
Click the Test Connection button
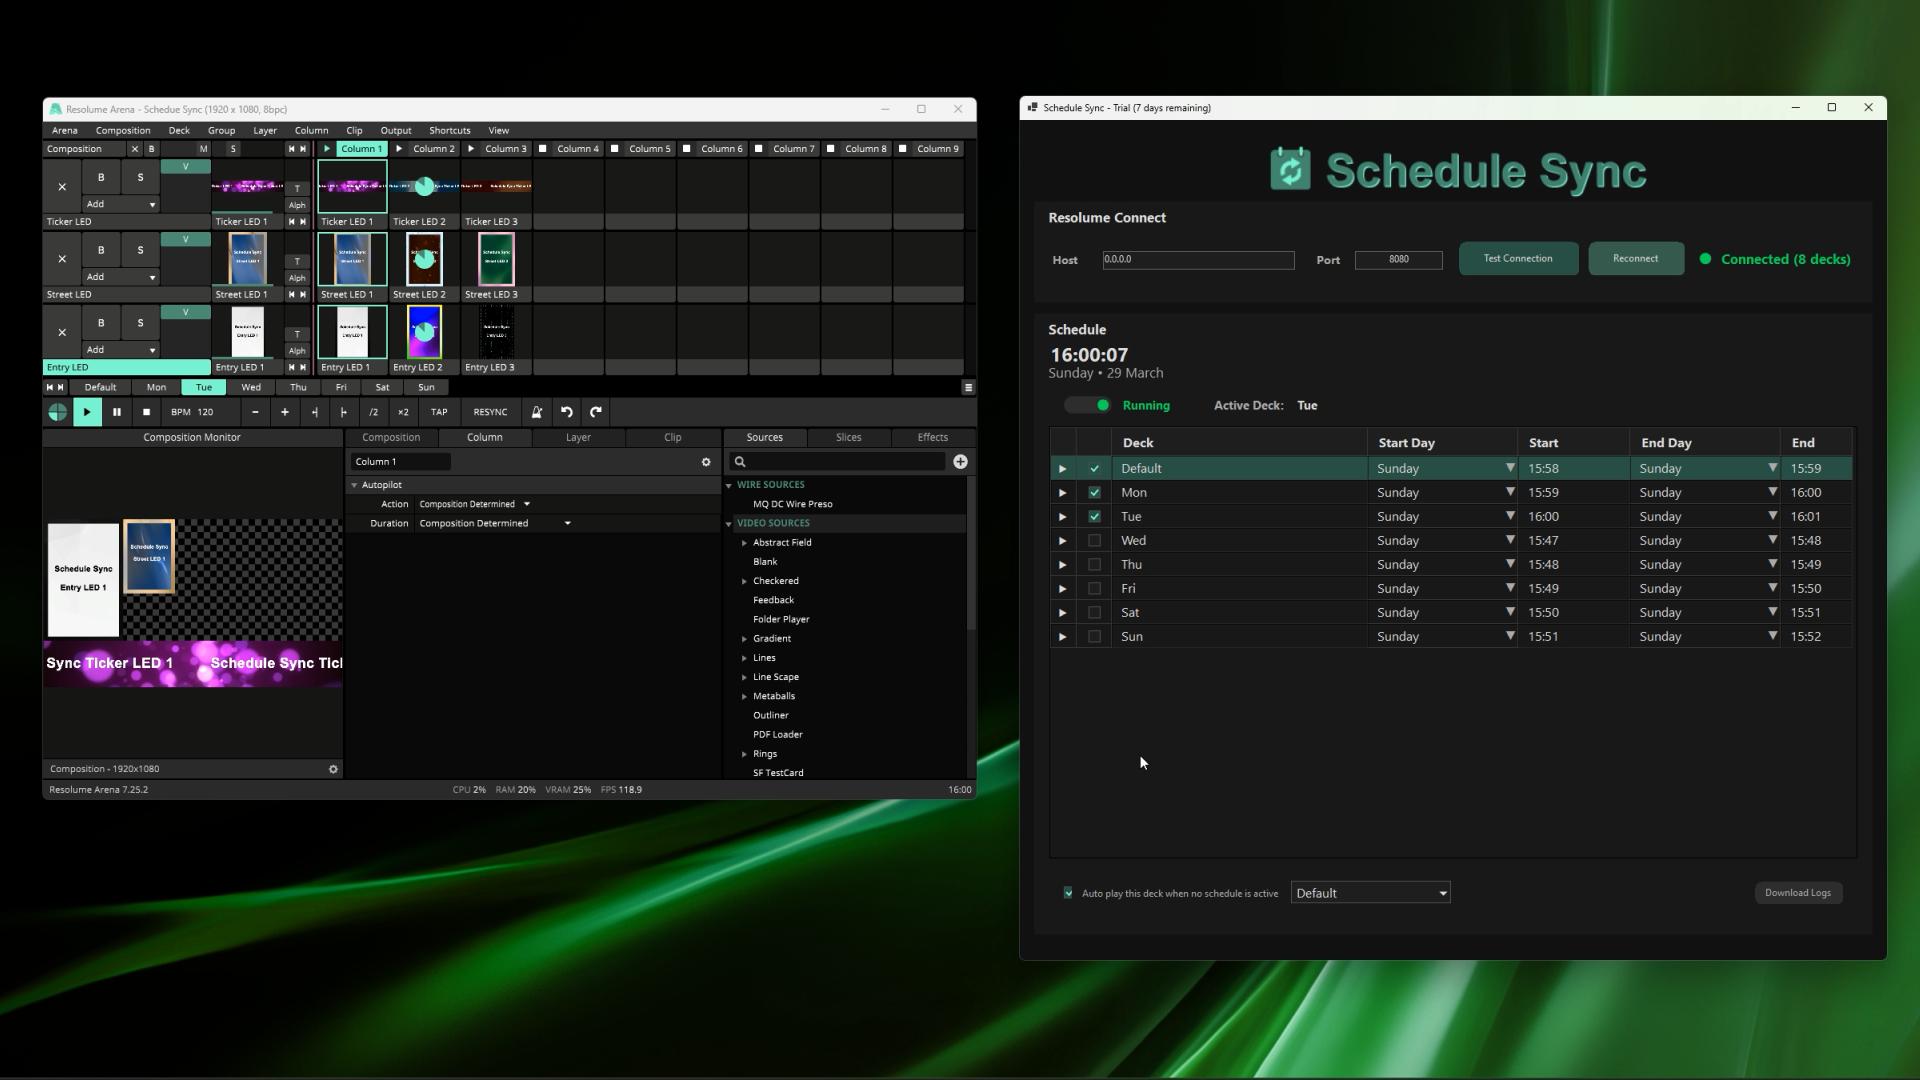tap(1517, 259)
